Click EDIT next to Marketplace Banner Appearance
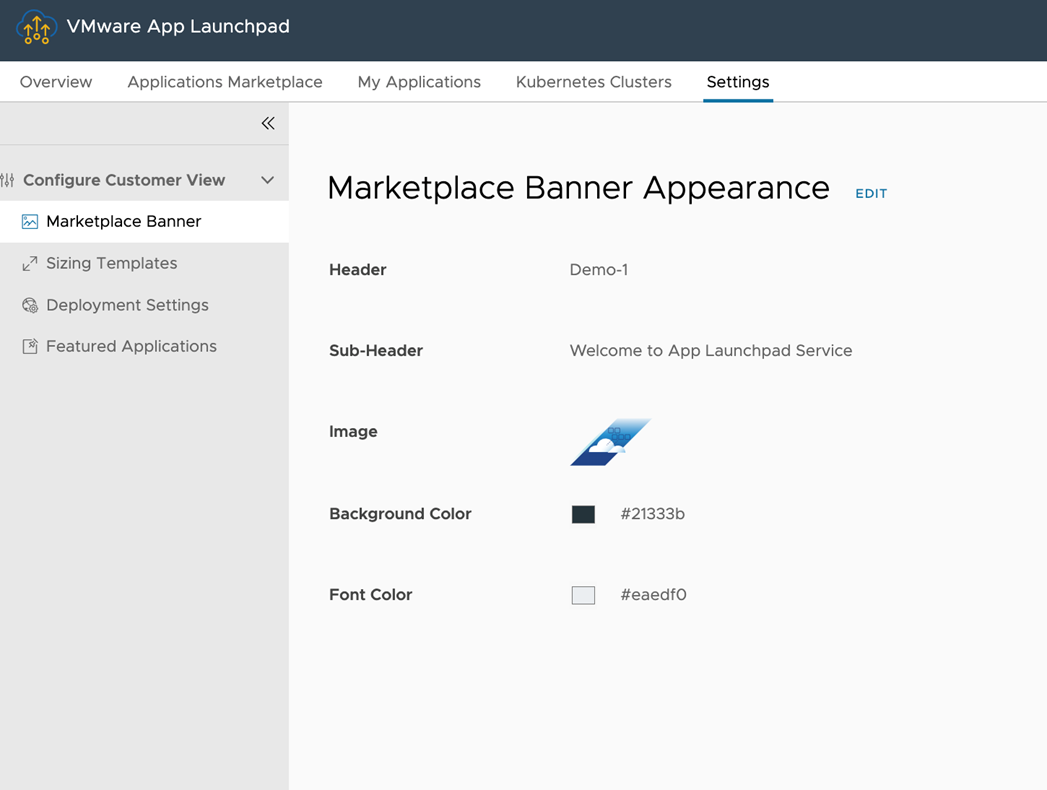Viewport: 1047px width, 790px height. pos(871,194)
